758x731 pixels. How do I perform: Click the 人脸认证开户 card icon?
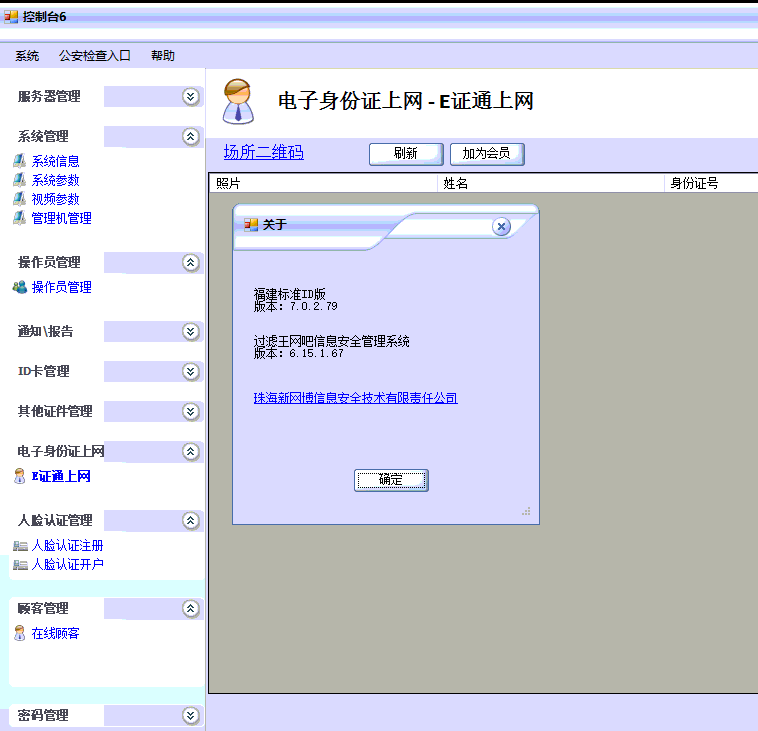(x=20, y=565)
